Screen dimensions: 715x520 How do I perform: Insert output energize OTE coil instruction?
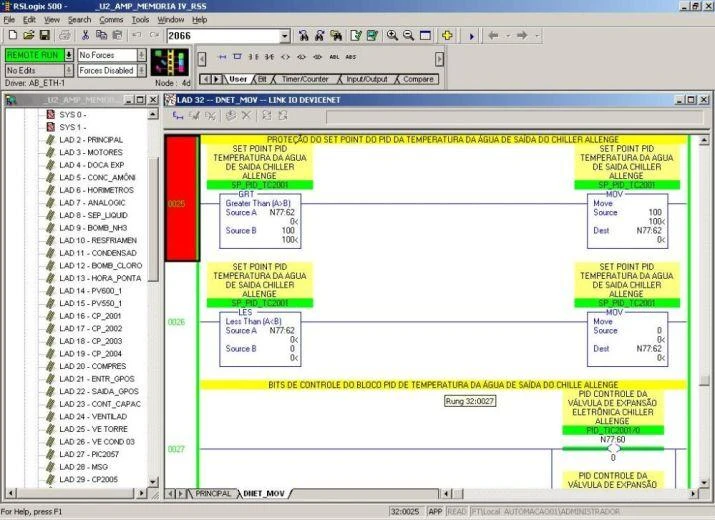(285, 57)
